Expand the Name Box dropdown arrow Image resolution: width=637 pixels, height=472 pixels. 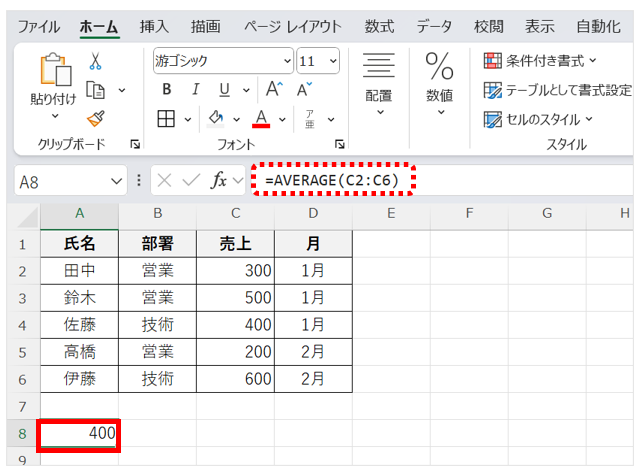117,181
